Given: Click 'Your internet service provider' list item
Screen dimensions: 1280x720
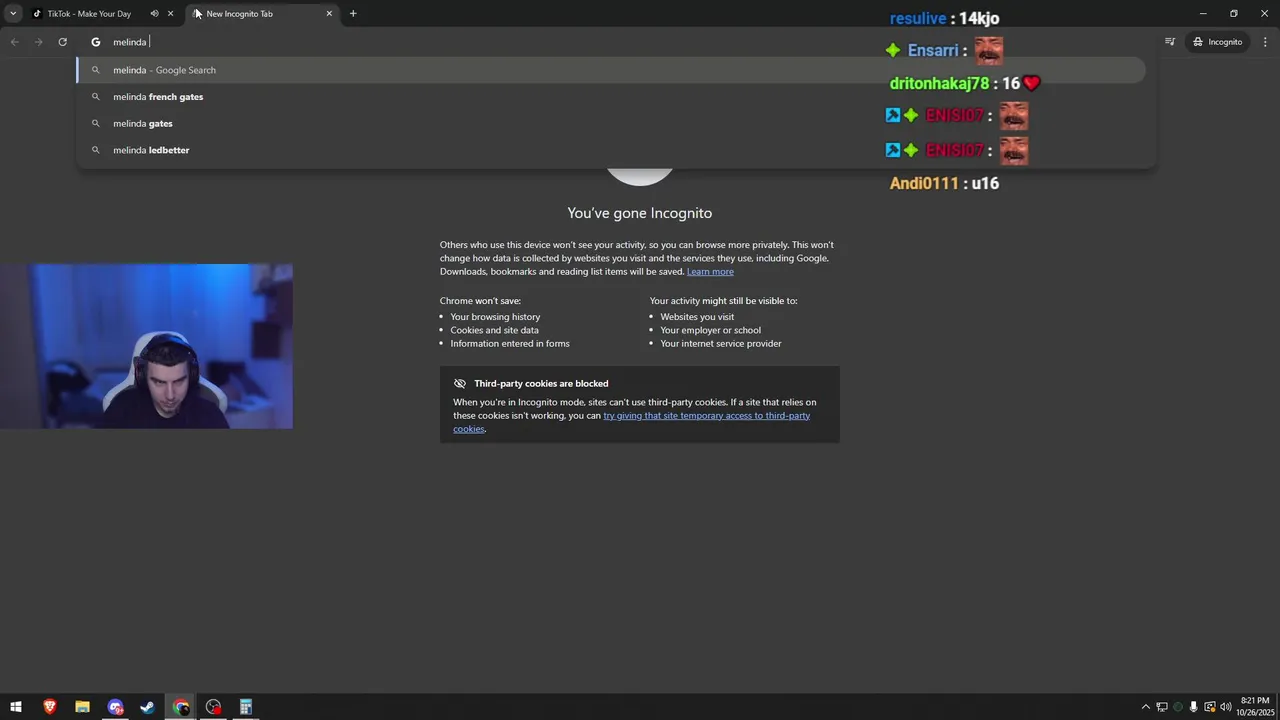Looking at the screenshot, I should pyautogui.click(x=721, y=343).
